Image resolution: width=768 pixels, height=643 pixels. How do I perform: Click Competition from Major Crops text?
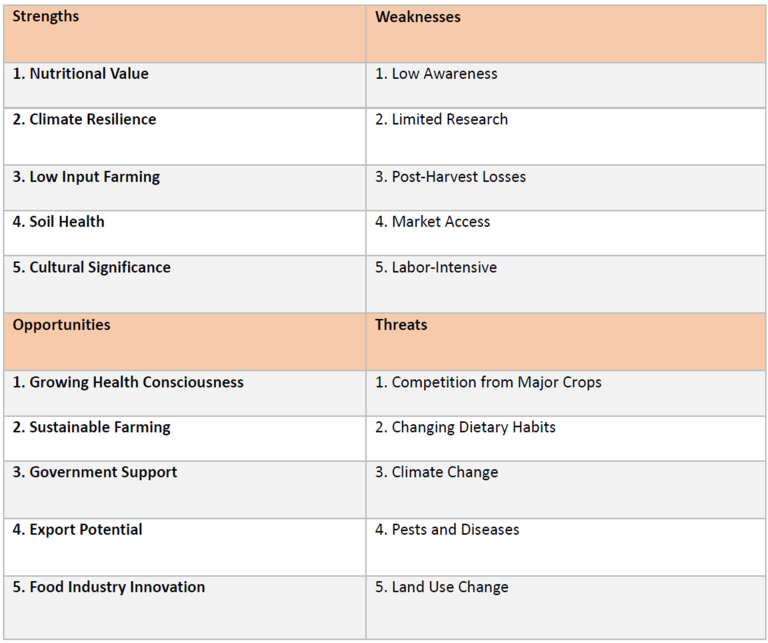(488, 382)
